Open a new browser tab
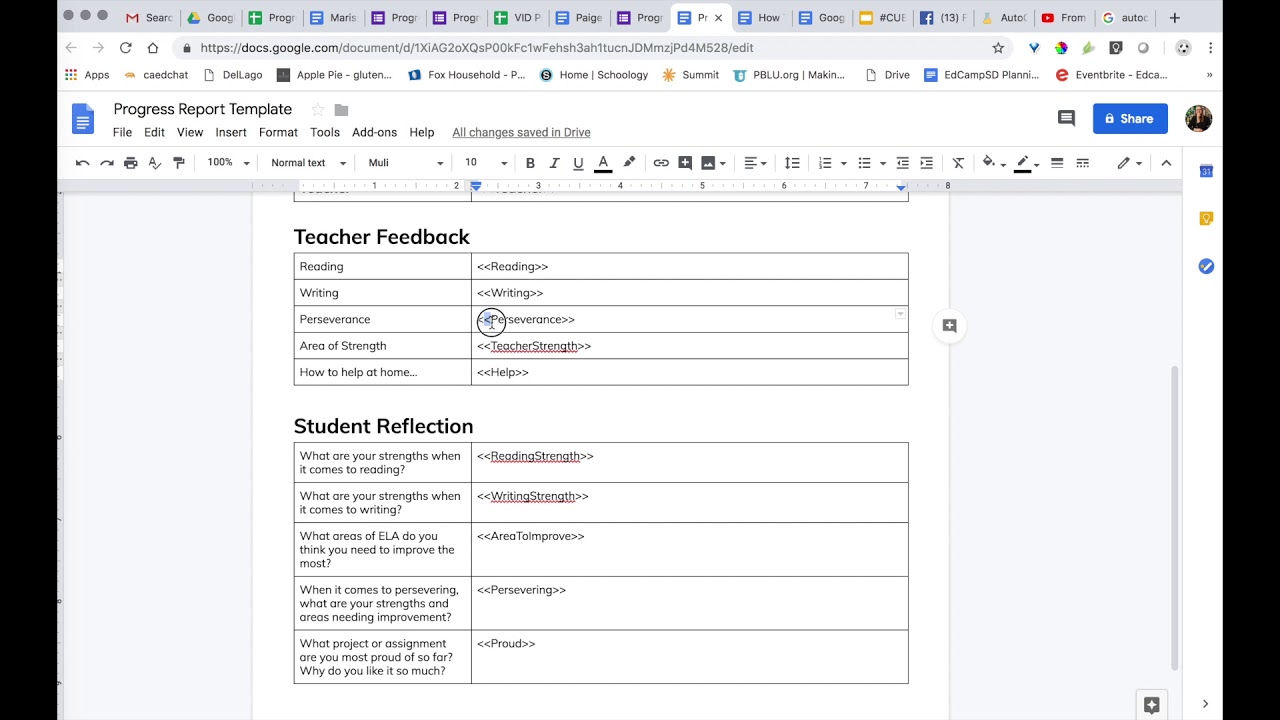 click(1175, 17)
